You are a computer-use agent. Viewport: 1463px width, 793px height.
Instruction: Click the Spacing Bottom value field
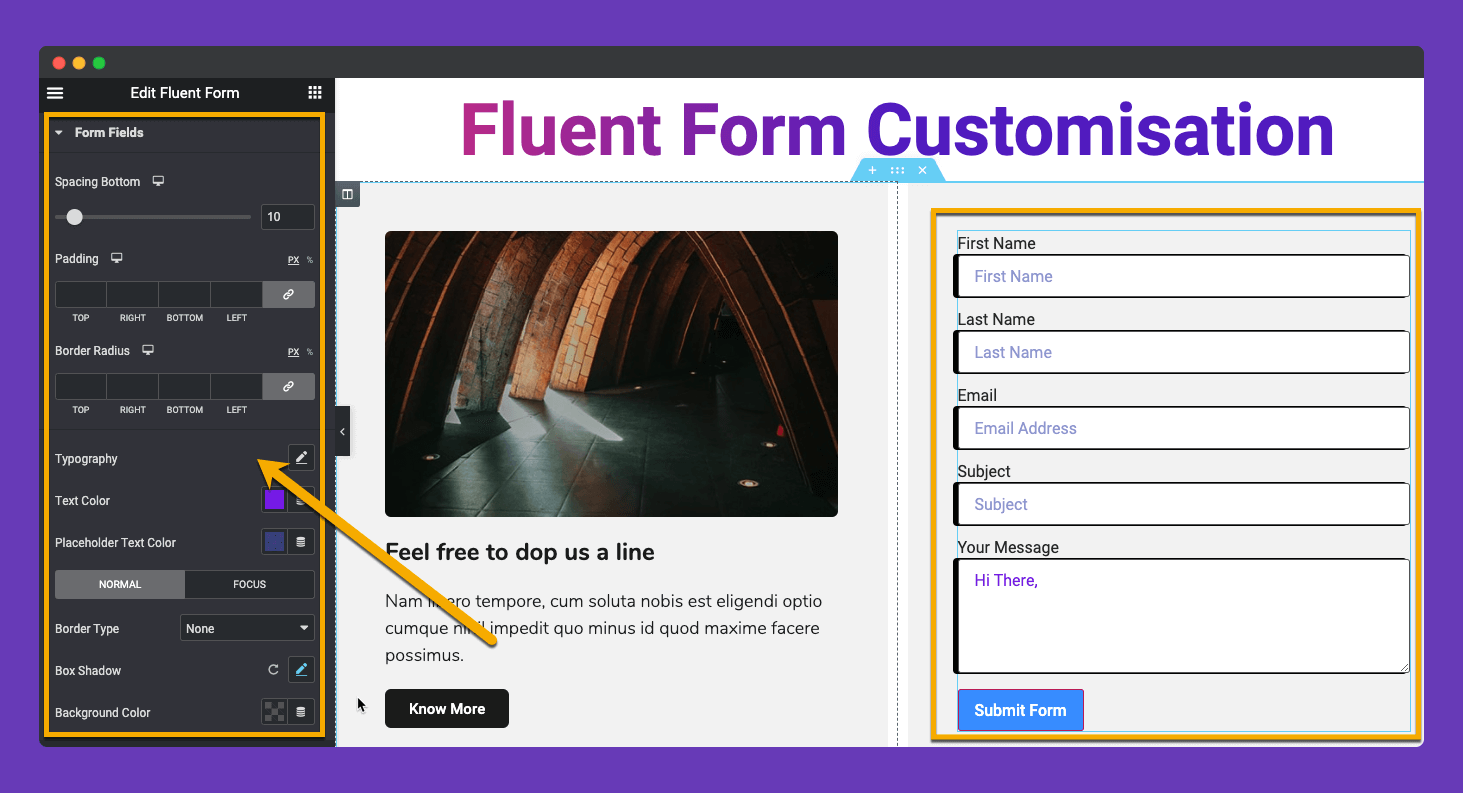[288, 216]
